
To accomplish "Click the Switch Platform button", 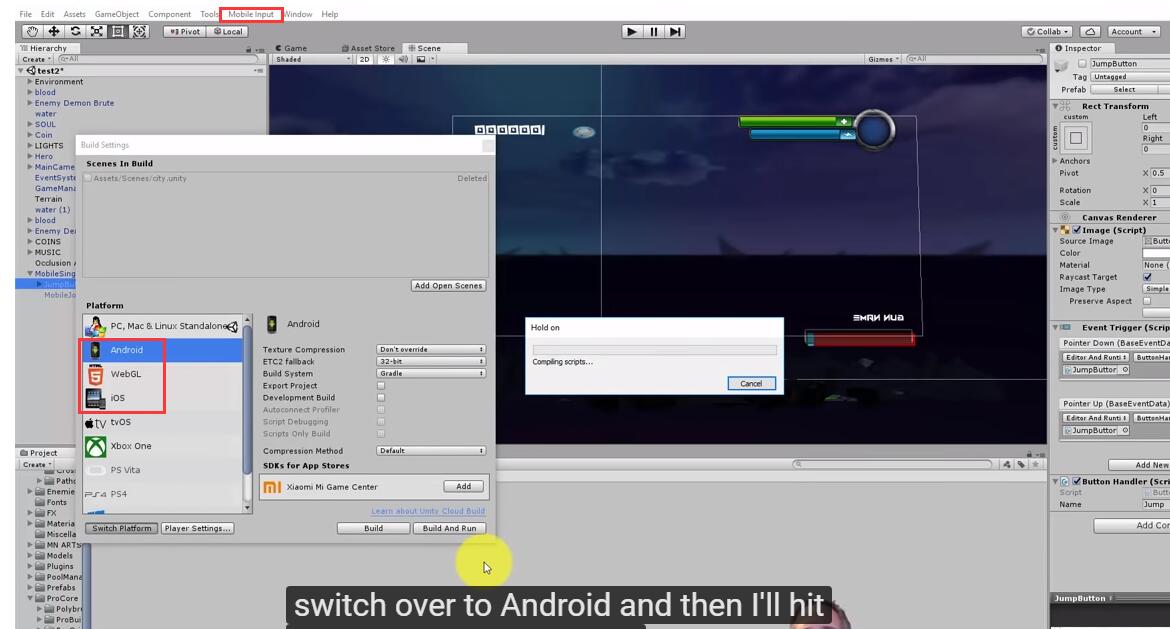I will (x=122, y=528).
